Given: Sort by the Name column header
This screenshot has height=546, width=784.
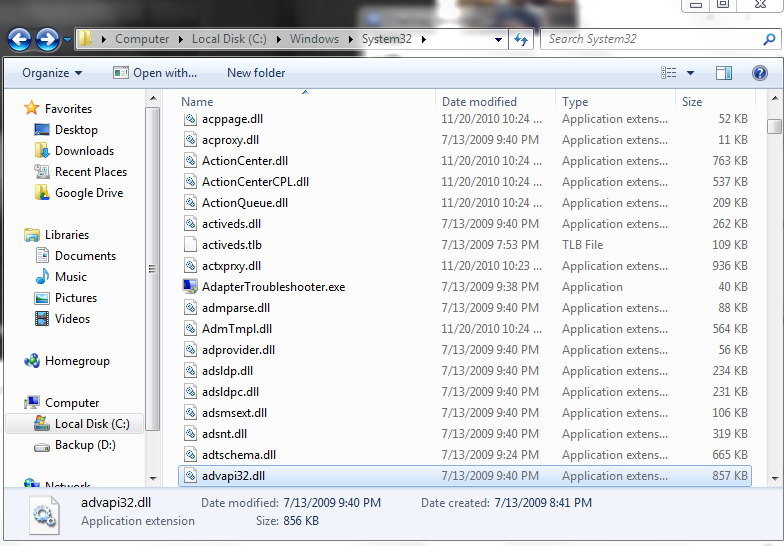Looking at the screenshot, I should pos(307,102).
